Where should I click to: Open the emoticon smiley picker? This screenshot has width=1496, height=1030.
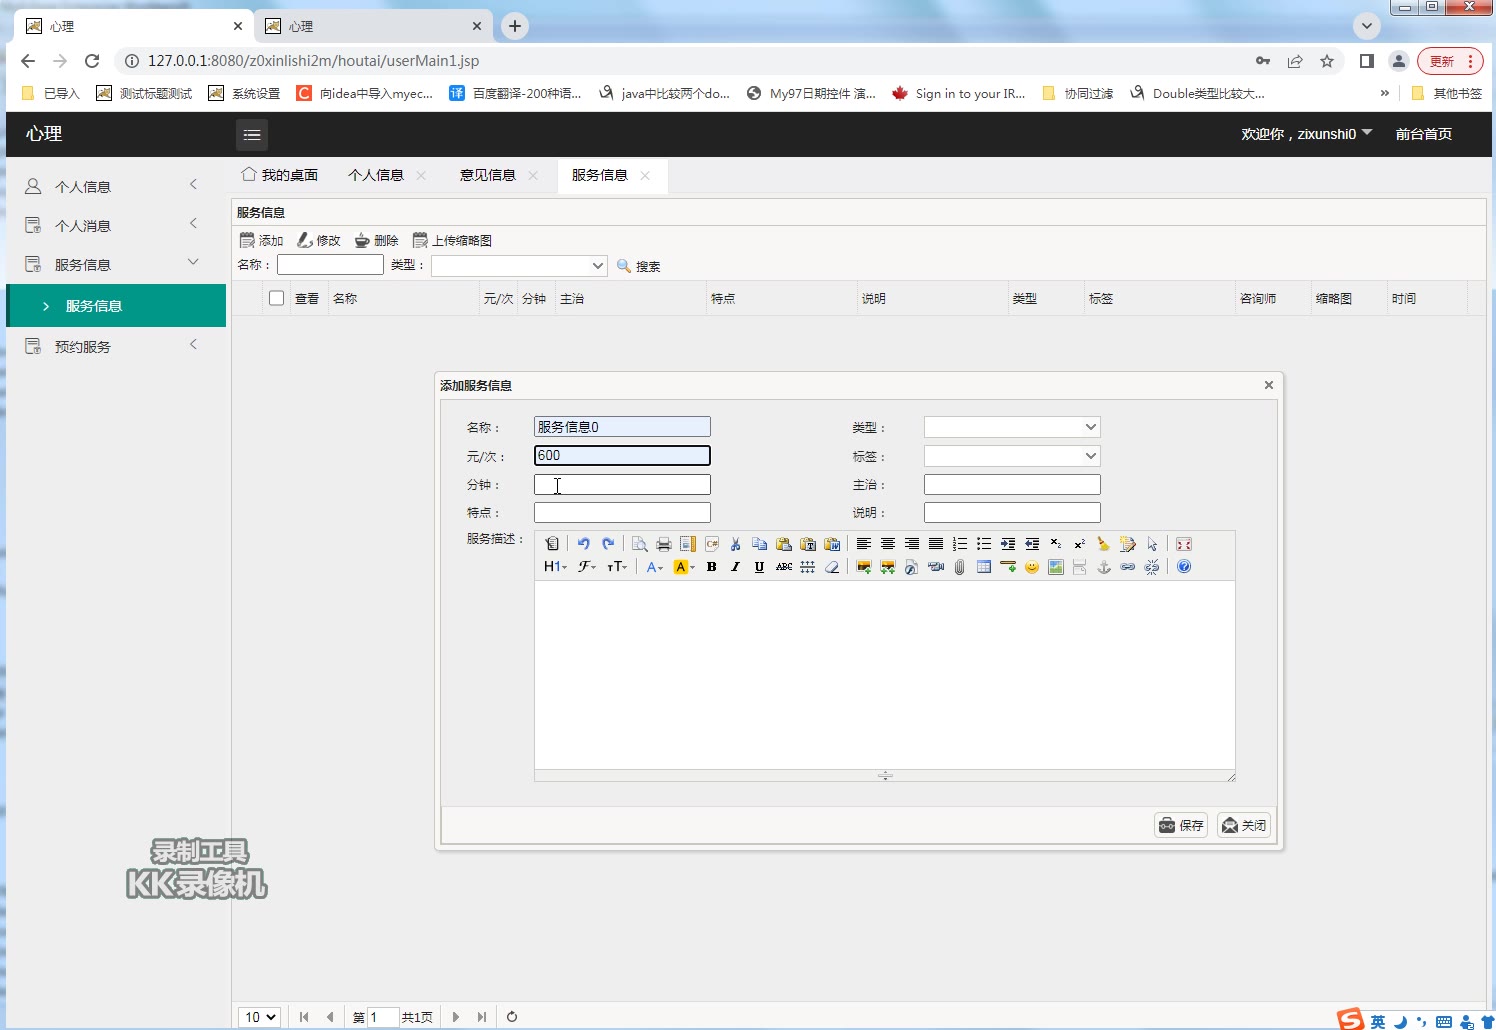tap(1031, 567)
